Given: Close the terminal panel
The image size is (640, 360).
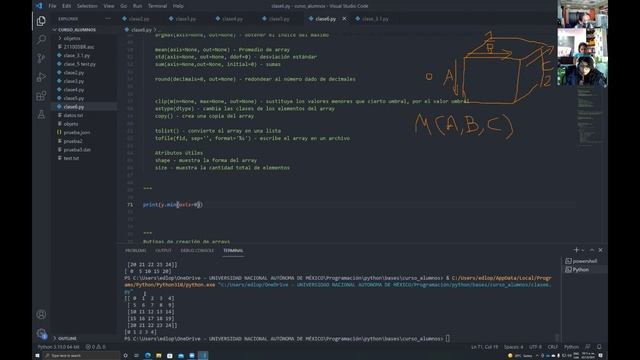Looking at the screenshot, I should (600, 250).
